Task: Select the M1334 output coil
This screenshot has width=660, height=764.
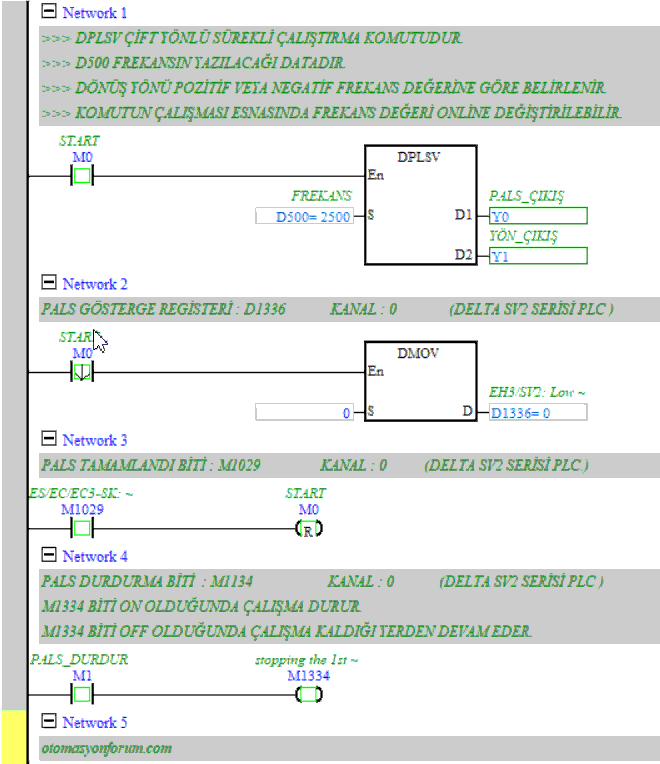Action: (309, 694)
